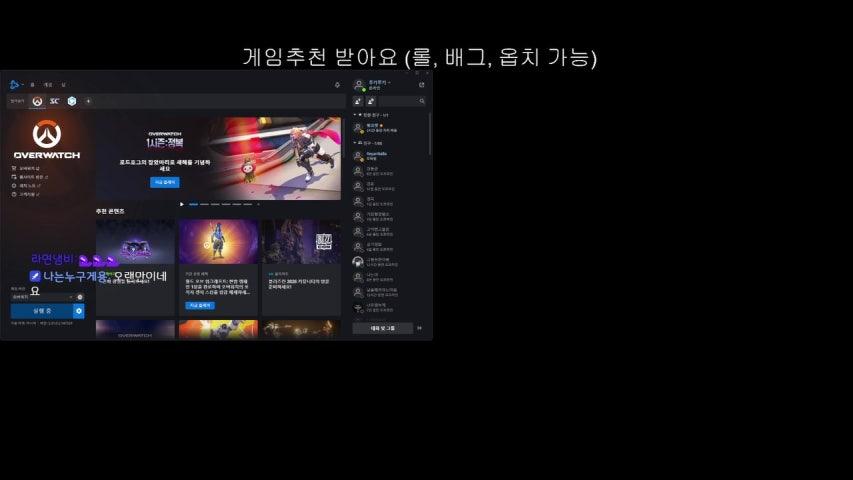Click the round icon beside the version dropdown

80,297
